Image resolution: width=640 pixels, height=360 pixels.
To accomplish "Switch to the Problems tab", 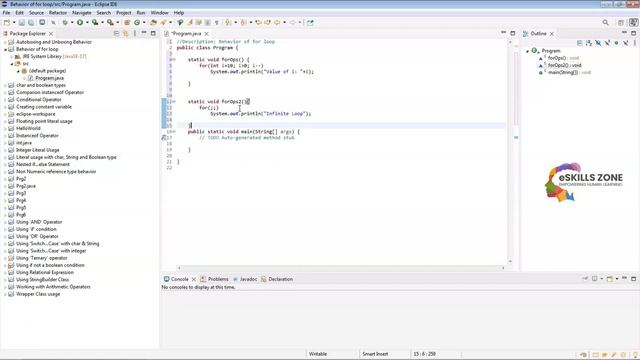I will coord(214,279).
